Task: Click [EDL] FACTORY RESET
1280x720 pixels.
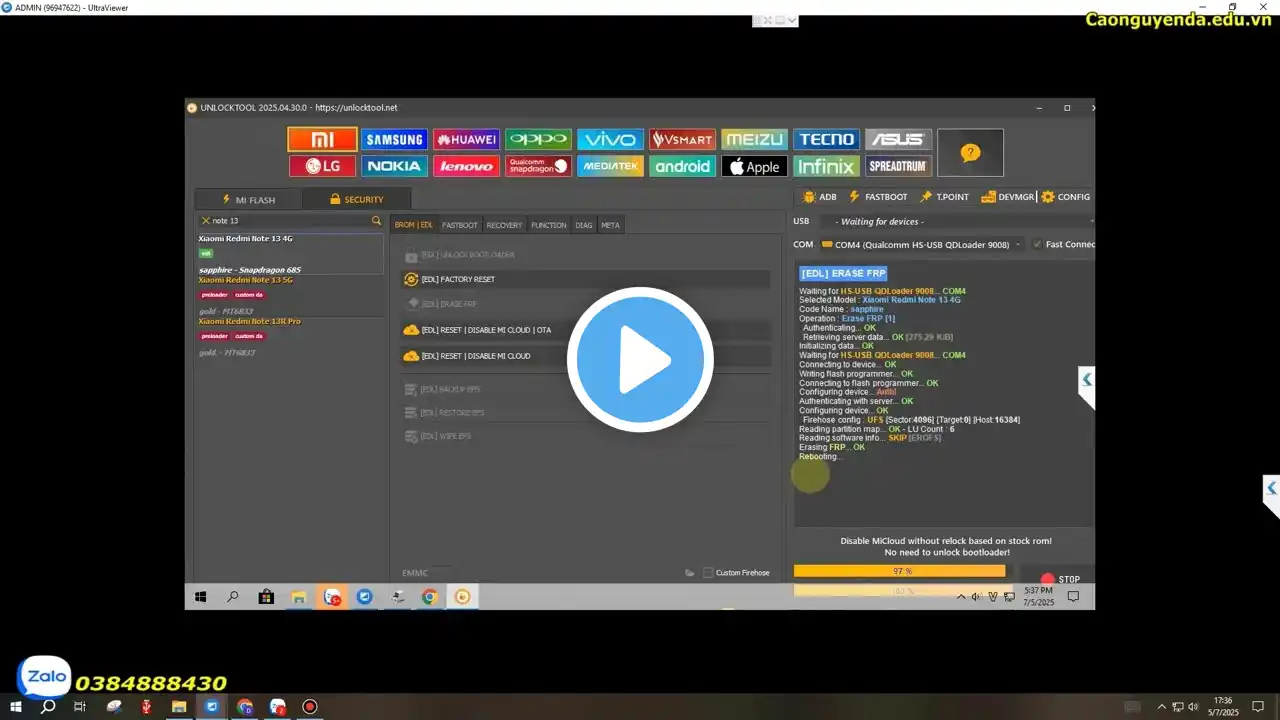Action: pyautogui.click(x=585, y=279)
